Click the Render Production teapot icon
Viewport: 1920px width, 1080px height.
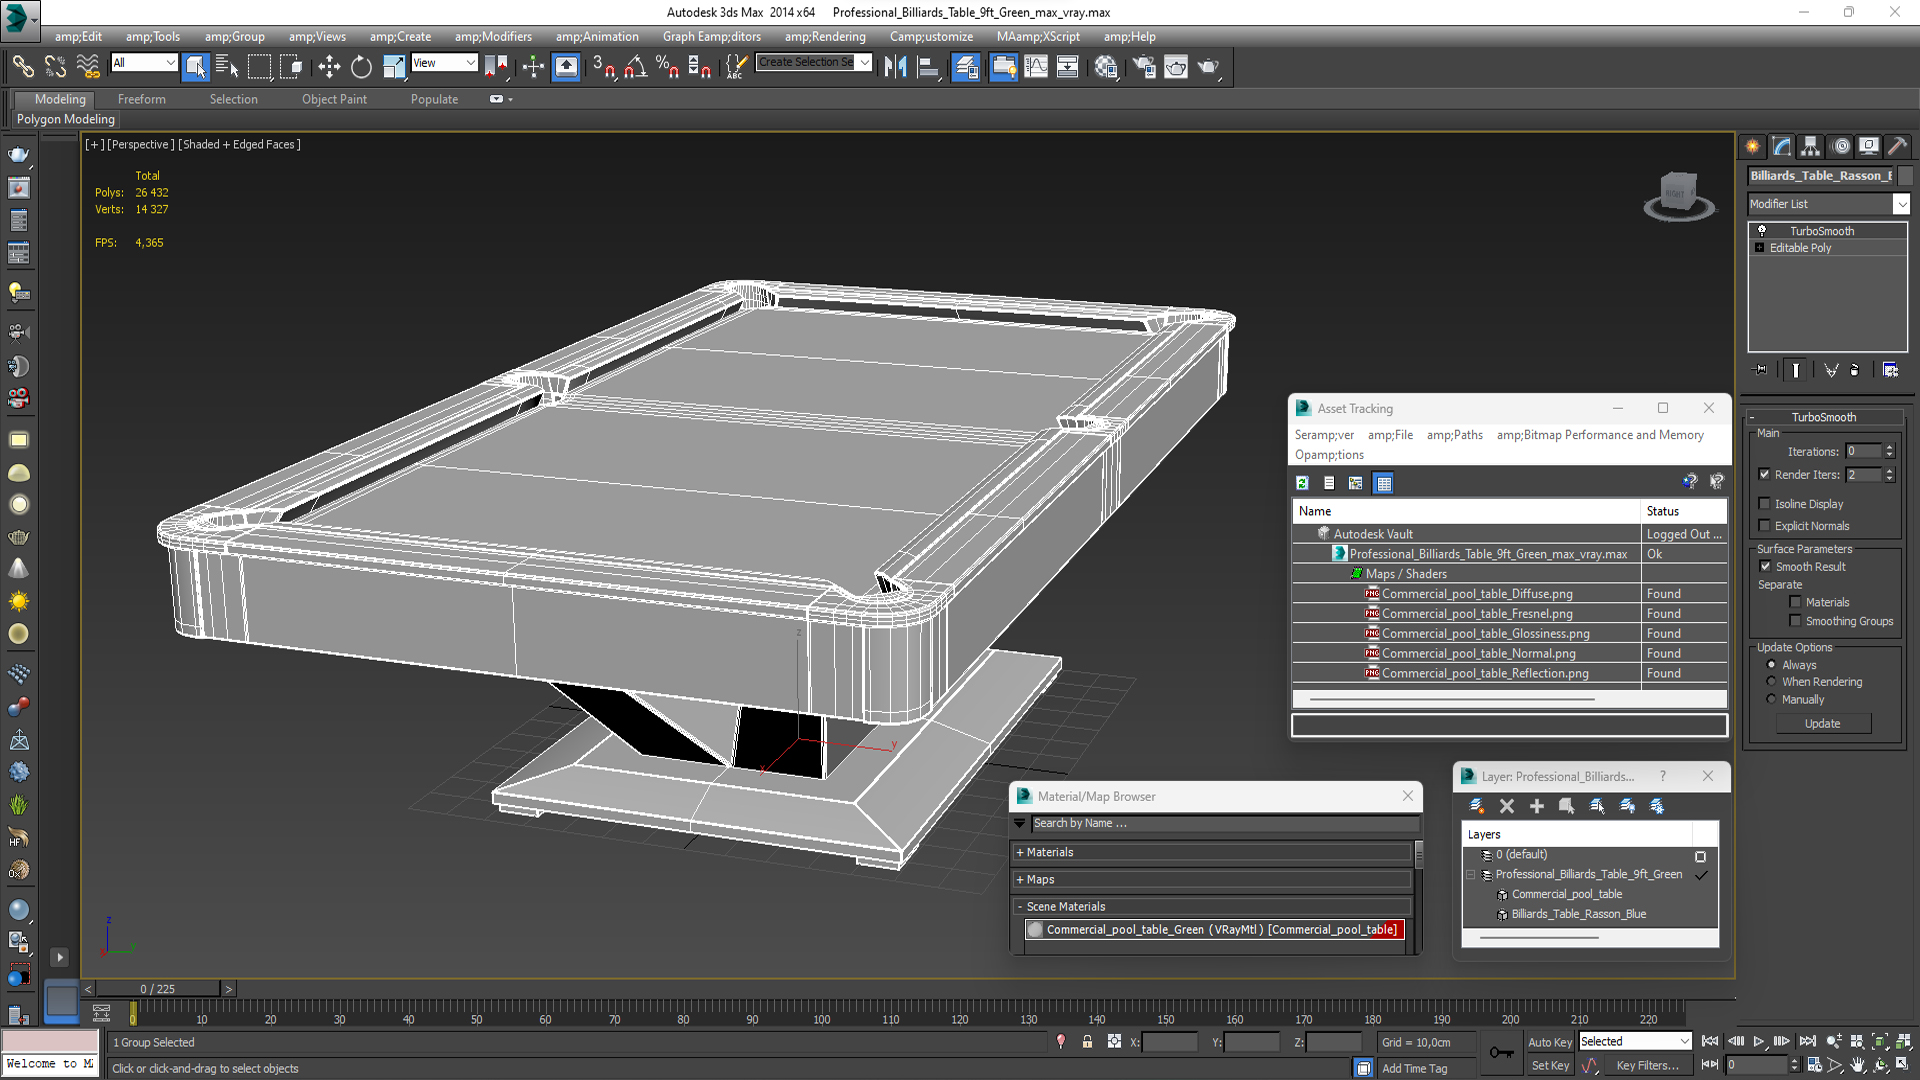[1208, 67]
